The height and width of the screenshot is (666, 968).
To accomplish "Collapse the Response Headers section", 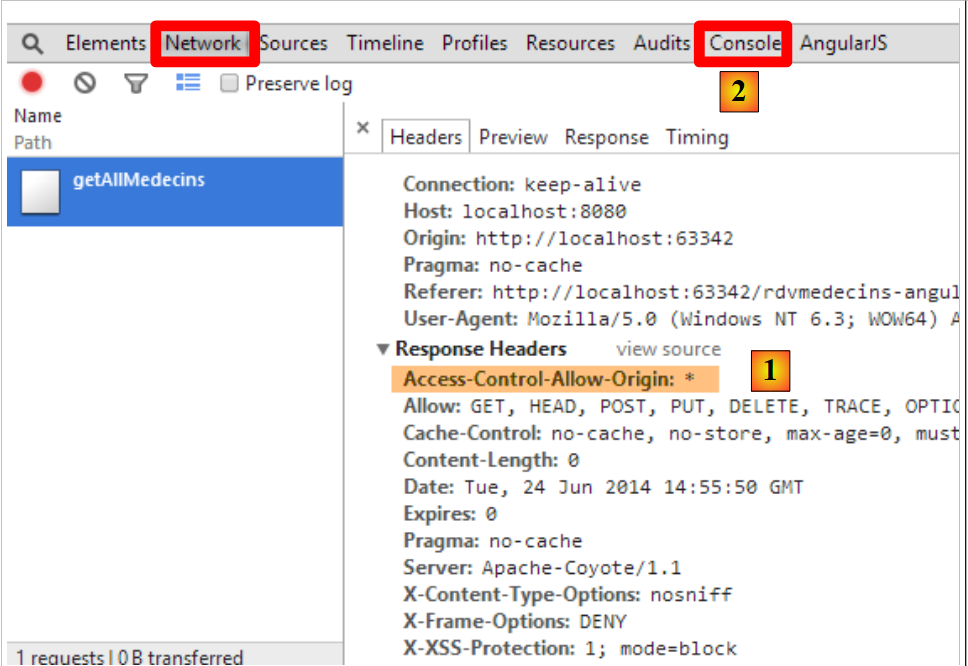I will tap(382, 350).
